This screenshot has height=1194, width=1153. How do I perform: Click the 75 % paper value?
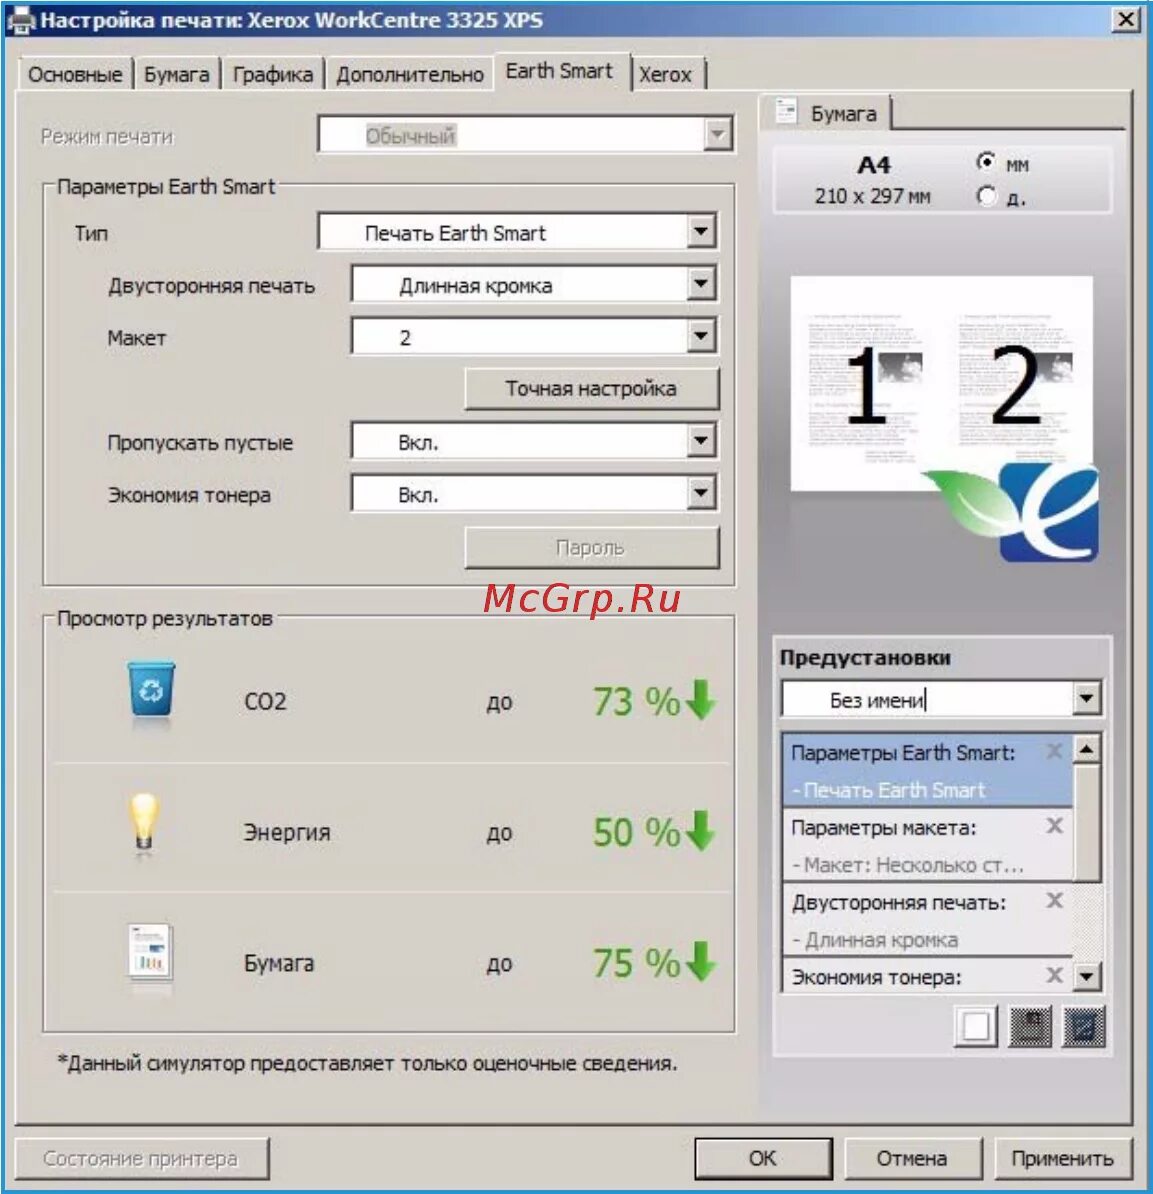point(636,963)
